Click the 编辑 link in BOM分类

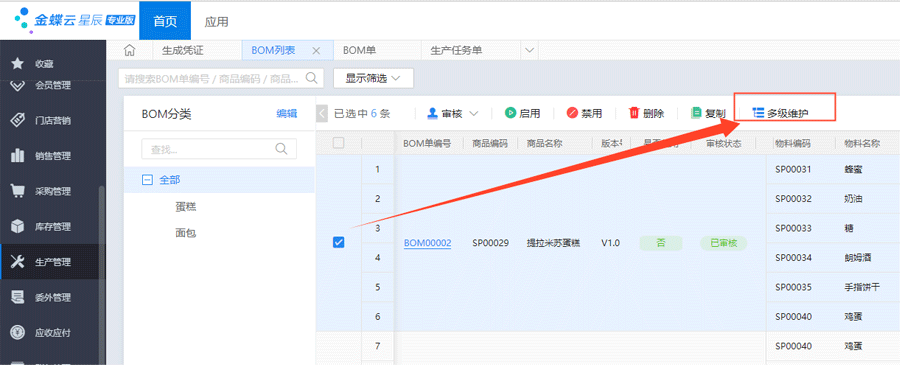click(x=287, y=114)
